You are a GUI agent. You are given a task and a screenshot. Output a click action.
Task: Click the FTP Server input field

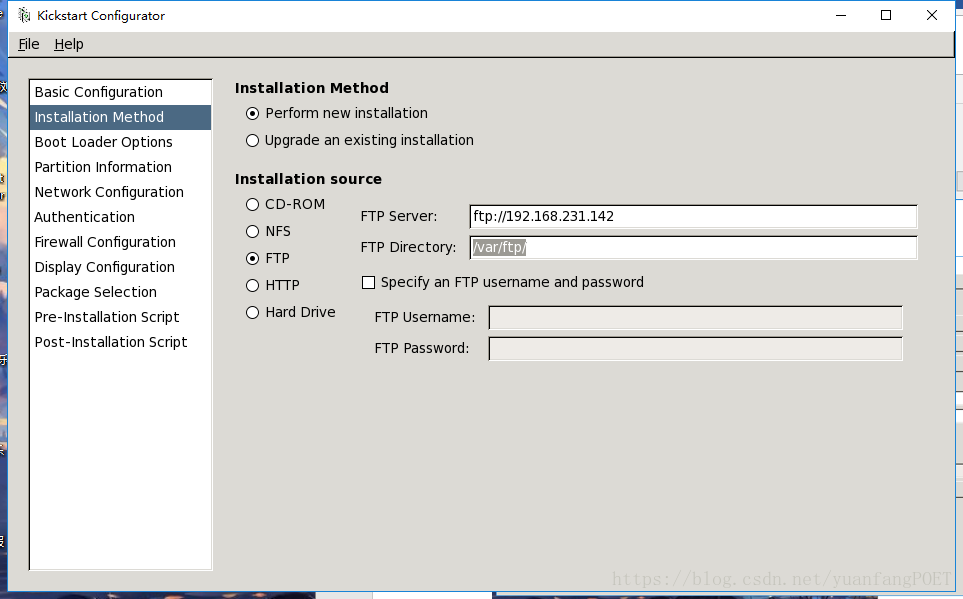[693, 216]
